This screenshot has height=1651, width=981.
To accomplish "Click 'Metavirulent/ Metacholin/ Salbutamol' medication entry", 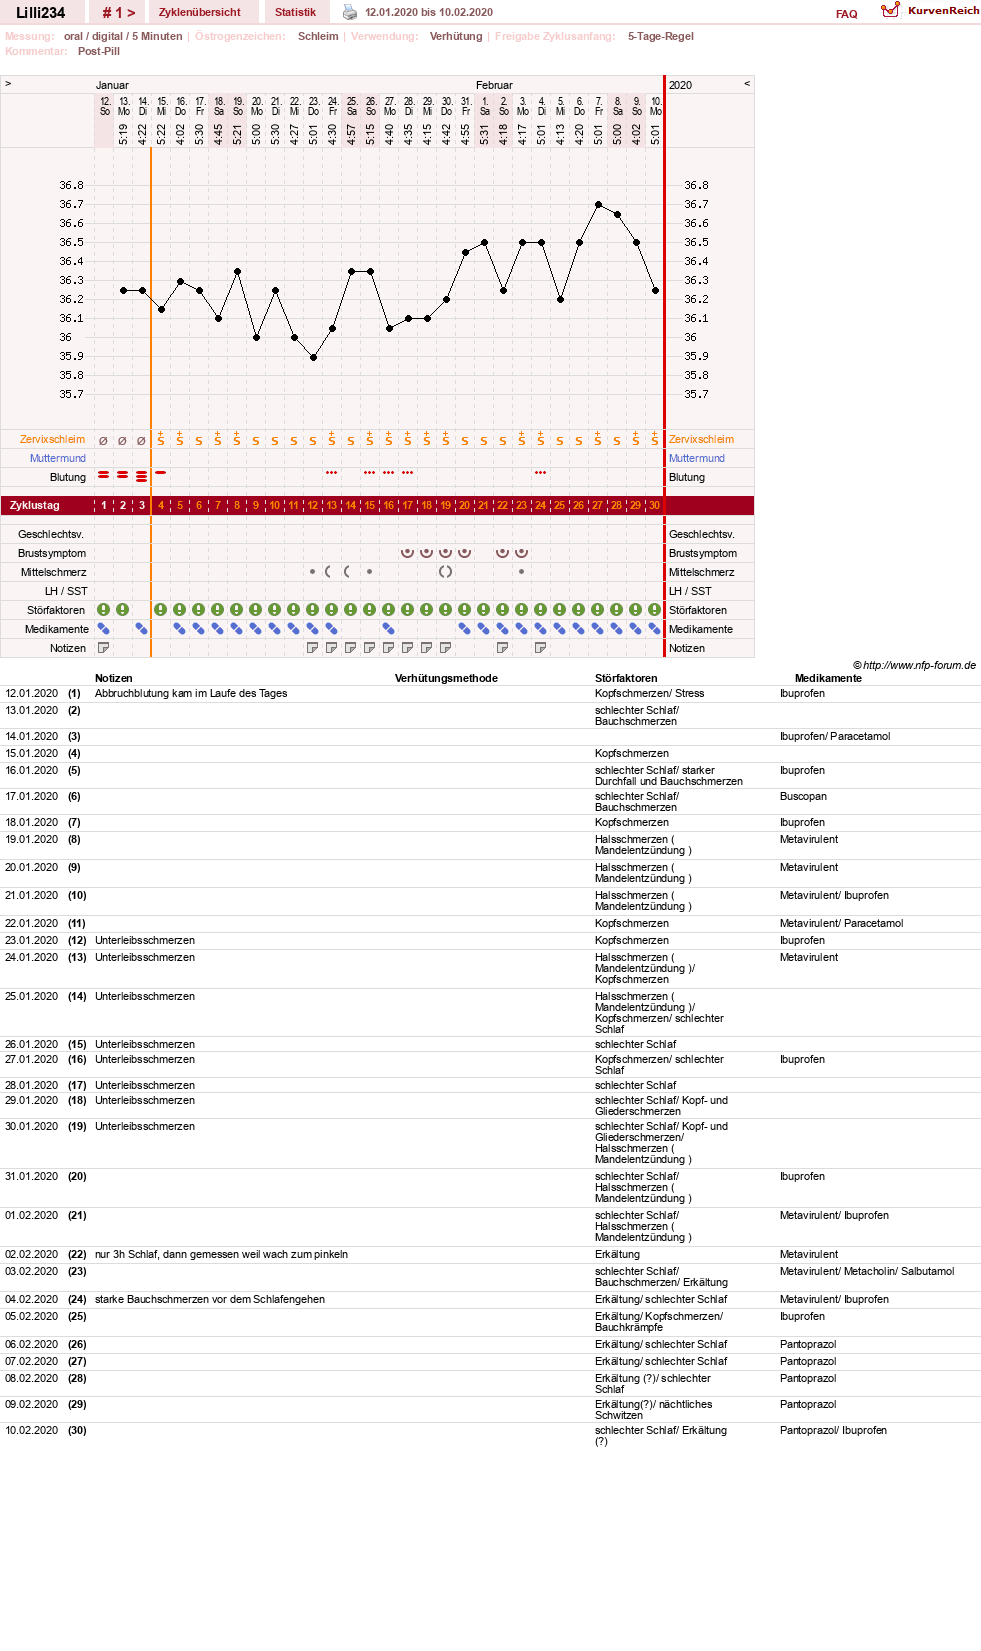I will coord(867,1271).
